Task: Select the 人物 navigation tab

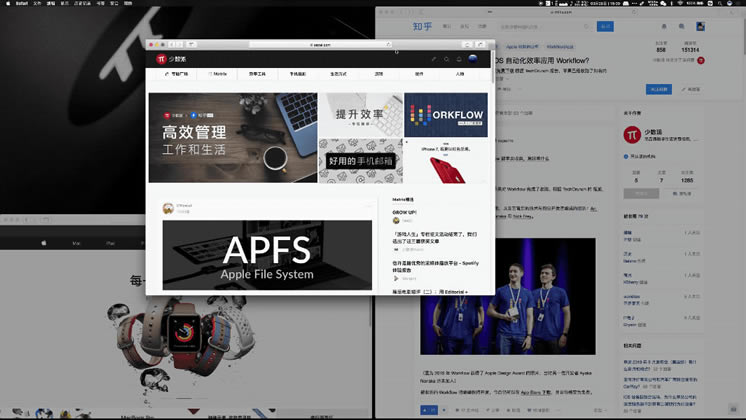Action: click(460, 74)
